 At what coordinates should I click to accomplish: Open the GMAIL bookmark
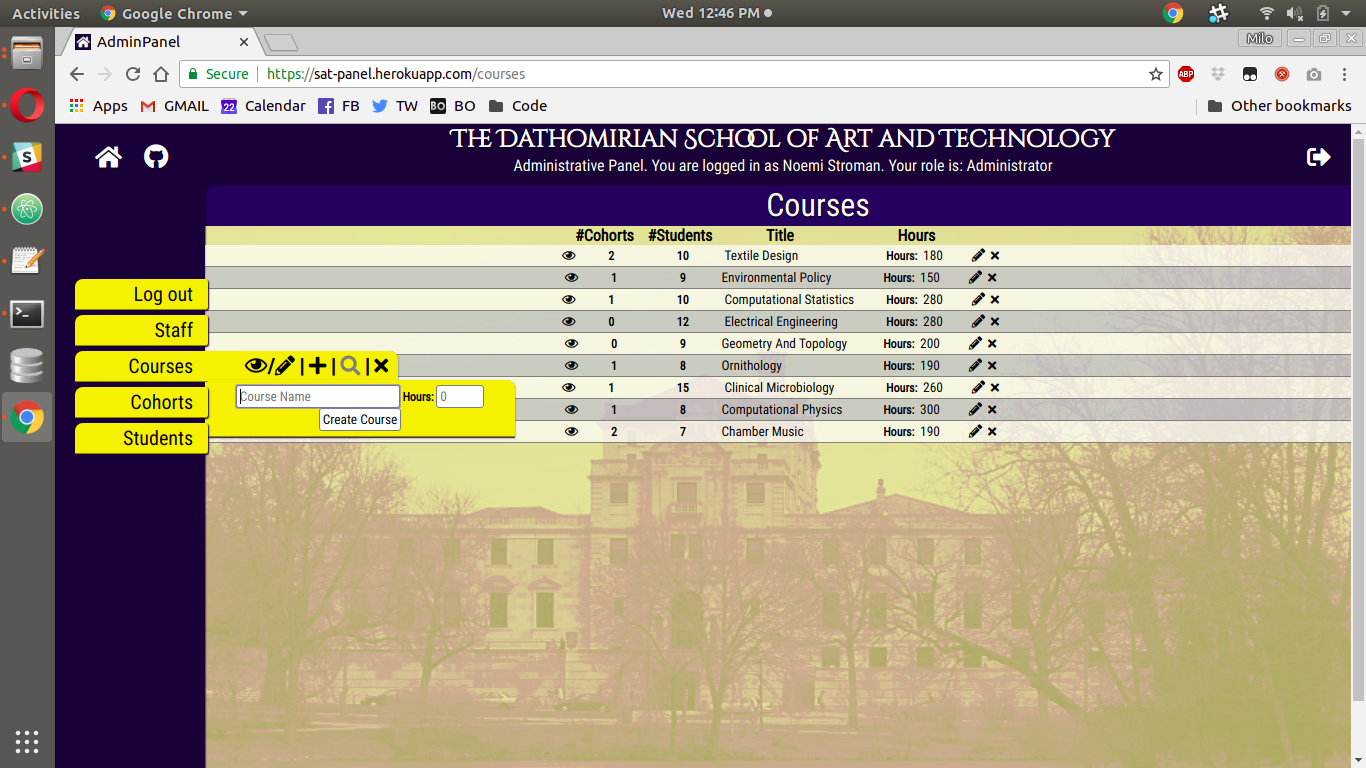(175, 106)
